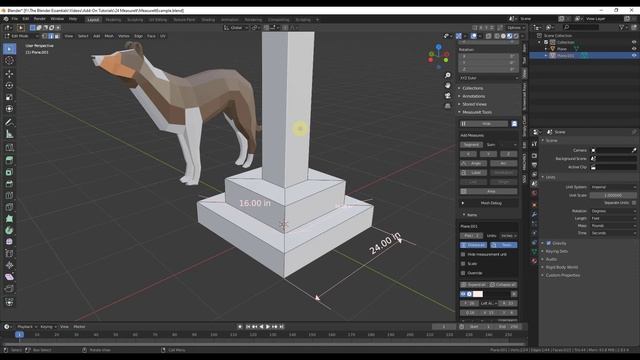This screenshot has width=640, height=360.
Task: Select the Shear tool
Action: (x=9, y=277)
